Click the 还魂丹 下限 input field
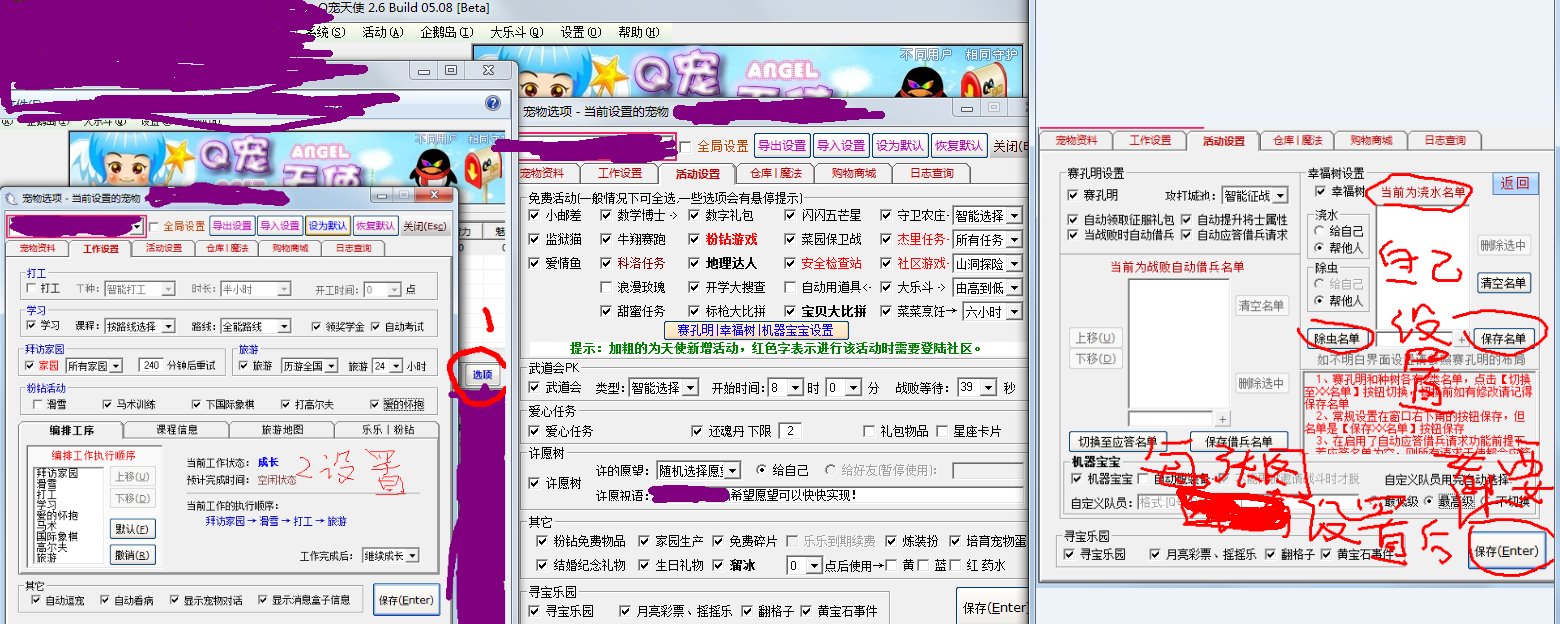The height and width of the screenshot is (624, 1560). (790, 431)
